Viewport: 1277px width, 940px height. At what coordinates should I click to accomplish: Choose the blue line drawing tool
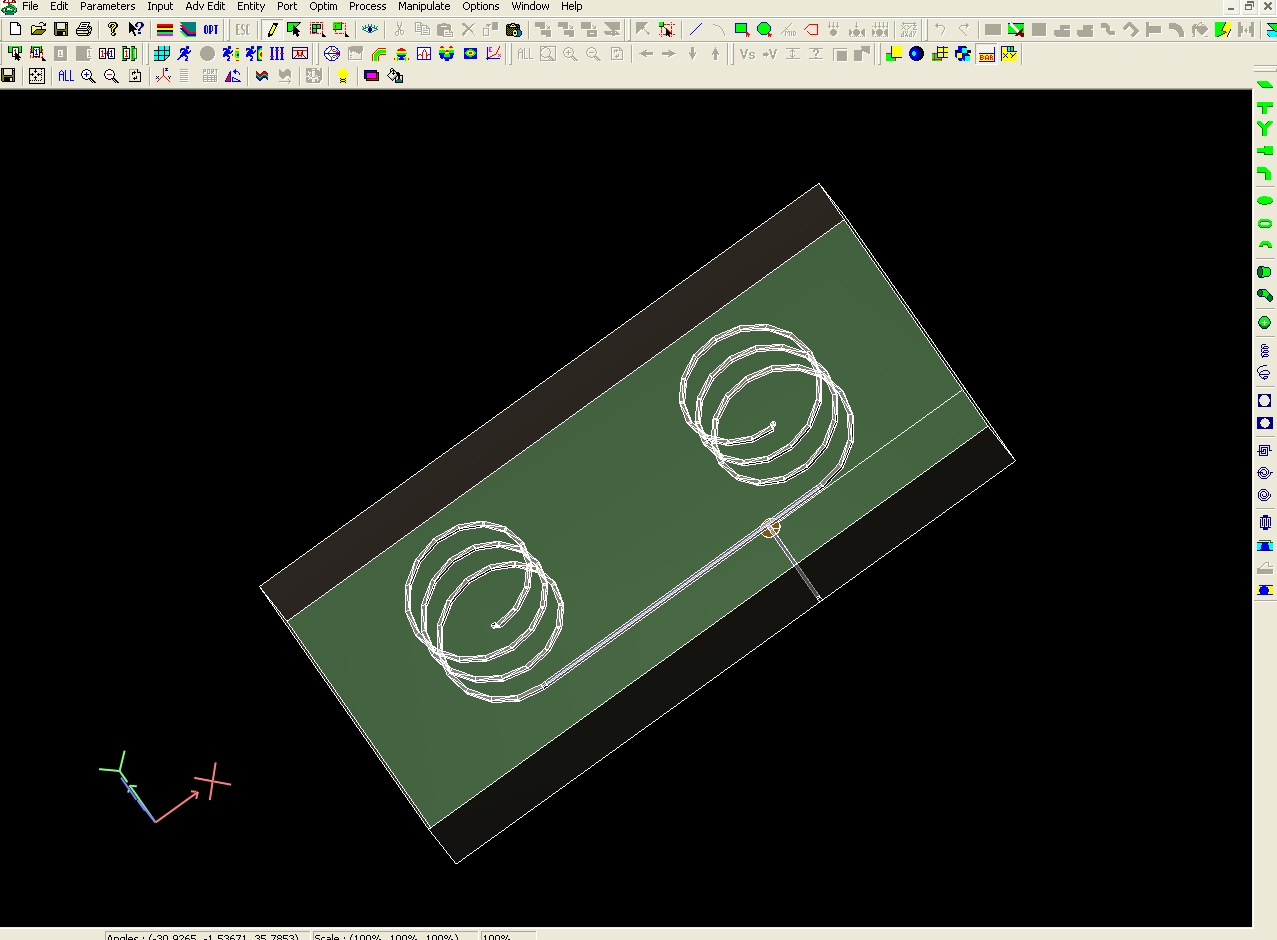click(x=696, y=30)
